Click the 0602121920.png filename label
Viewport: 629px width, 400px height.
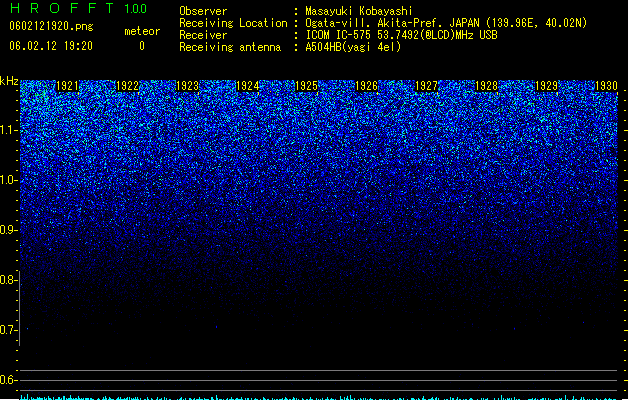click(51, 26)
